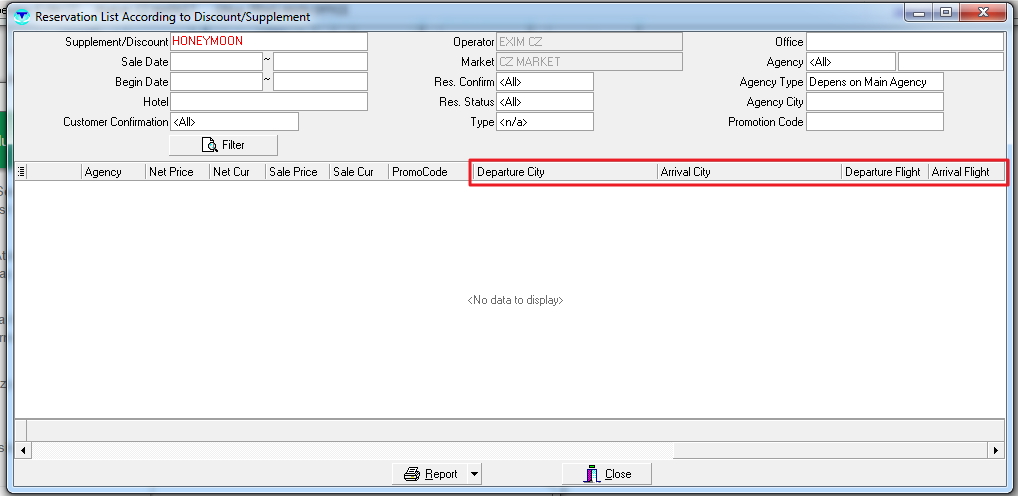1018x496 pixels.
Task: Click the grid column chooser icon
Action: [22, 172]
